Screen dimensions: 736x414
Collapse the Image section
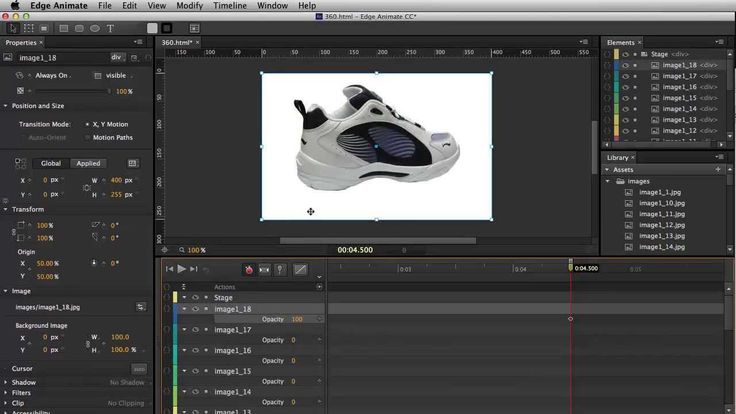click(6, 291)
